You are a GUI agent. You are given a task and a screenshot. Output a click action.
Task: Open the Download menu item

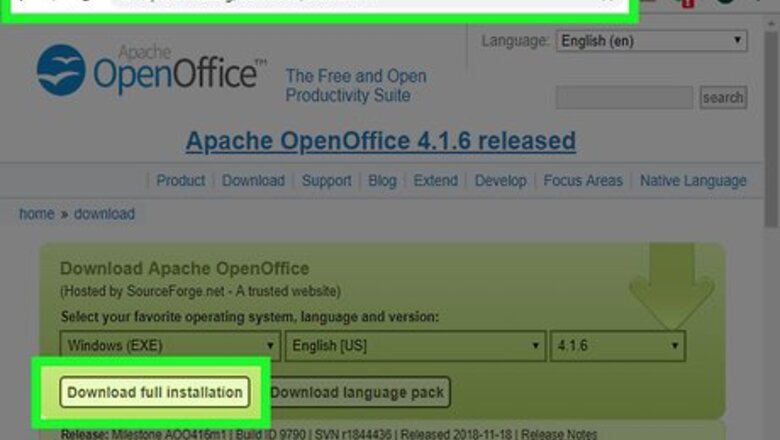click(x=253, y=180)
